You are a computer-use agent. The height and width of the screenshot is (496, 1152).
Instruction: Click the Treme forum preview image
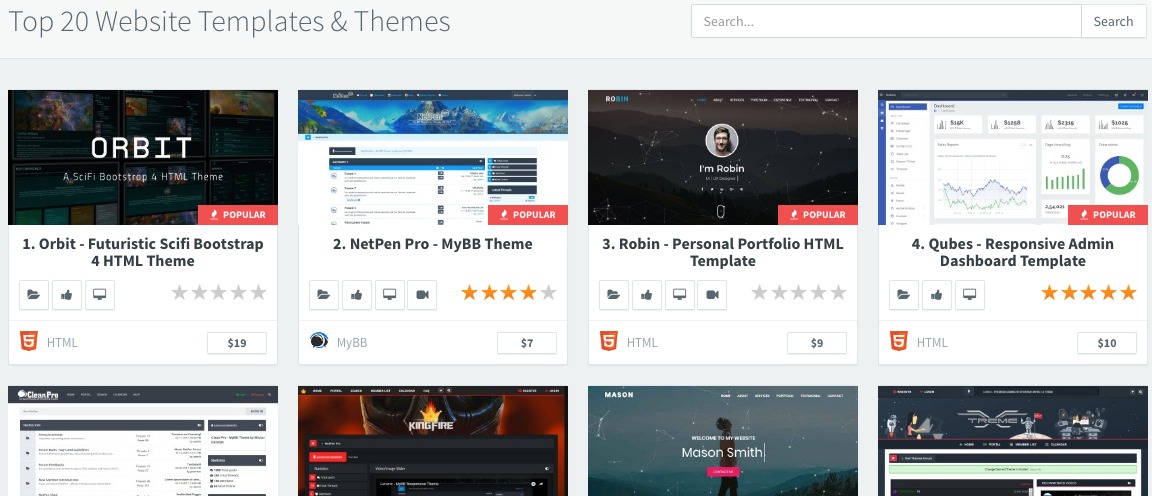pyautogui.click(x=1013, y=441)
